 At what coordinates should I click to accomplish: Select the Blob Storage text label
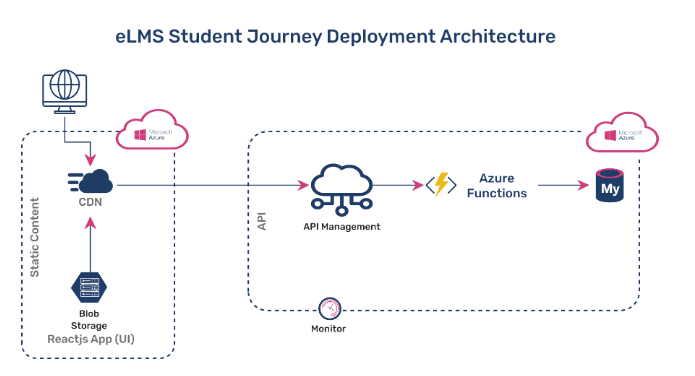[x=89, y=320]
